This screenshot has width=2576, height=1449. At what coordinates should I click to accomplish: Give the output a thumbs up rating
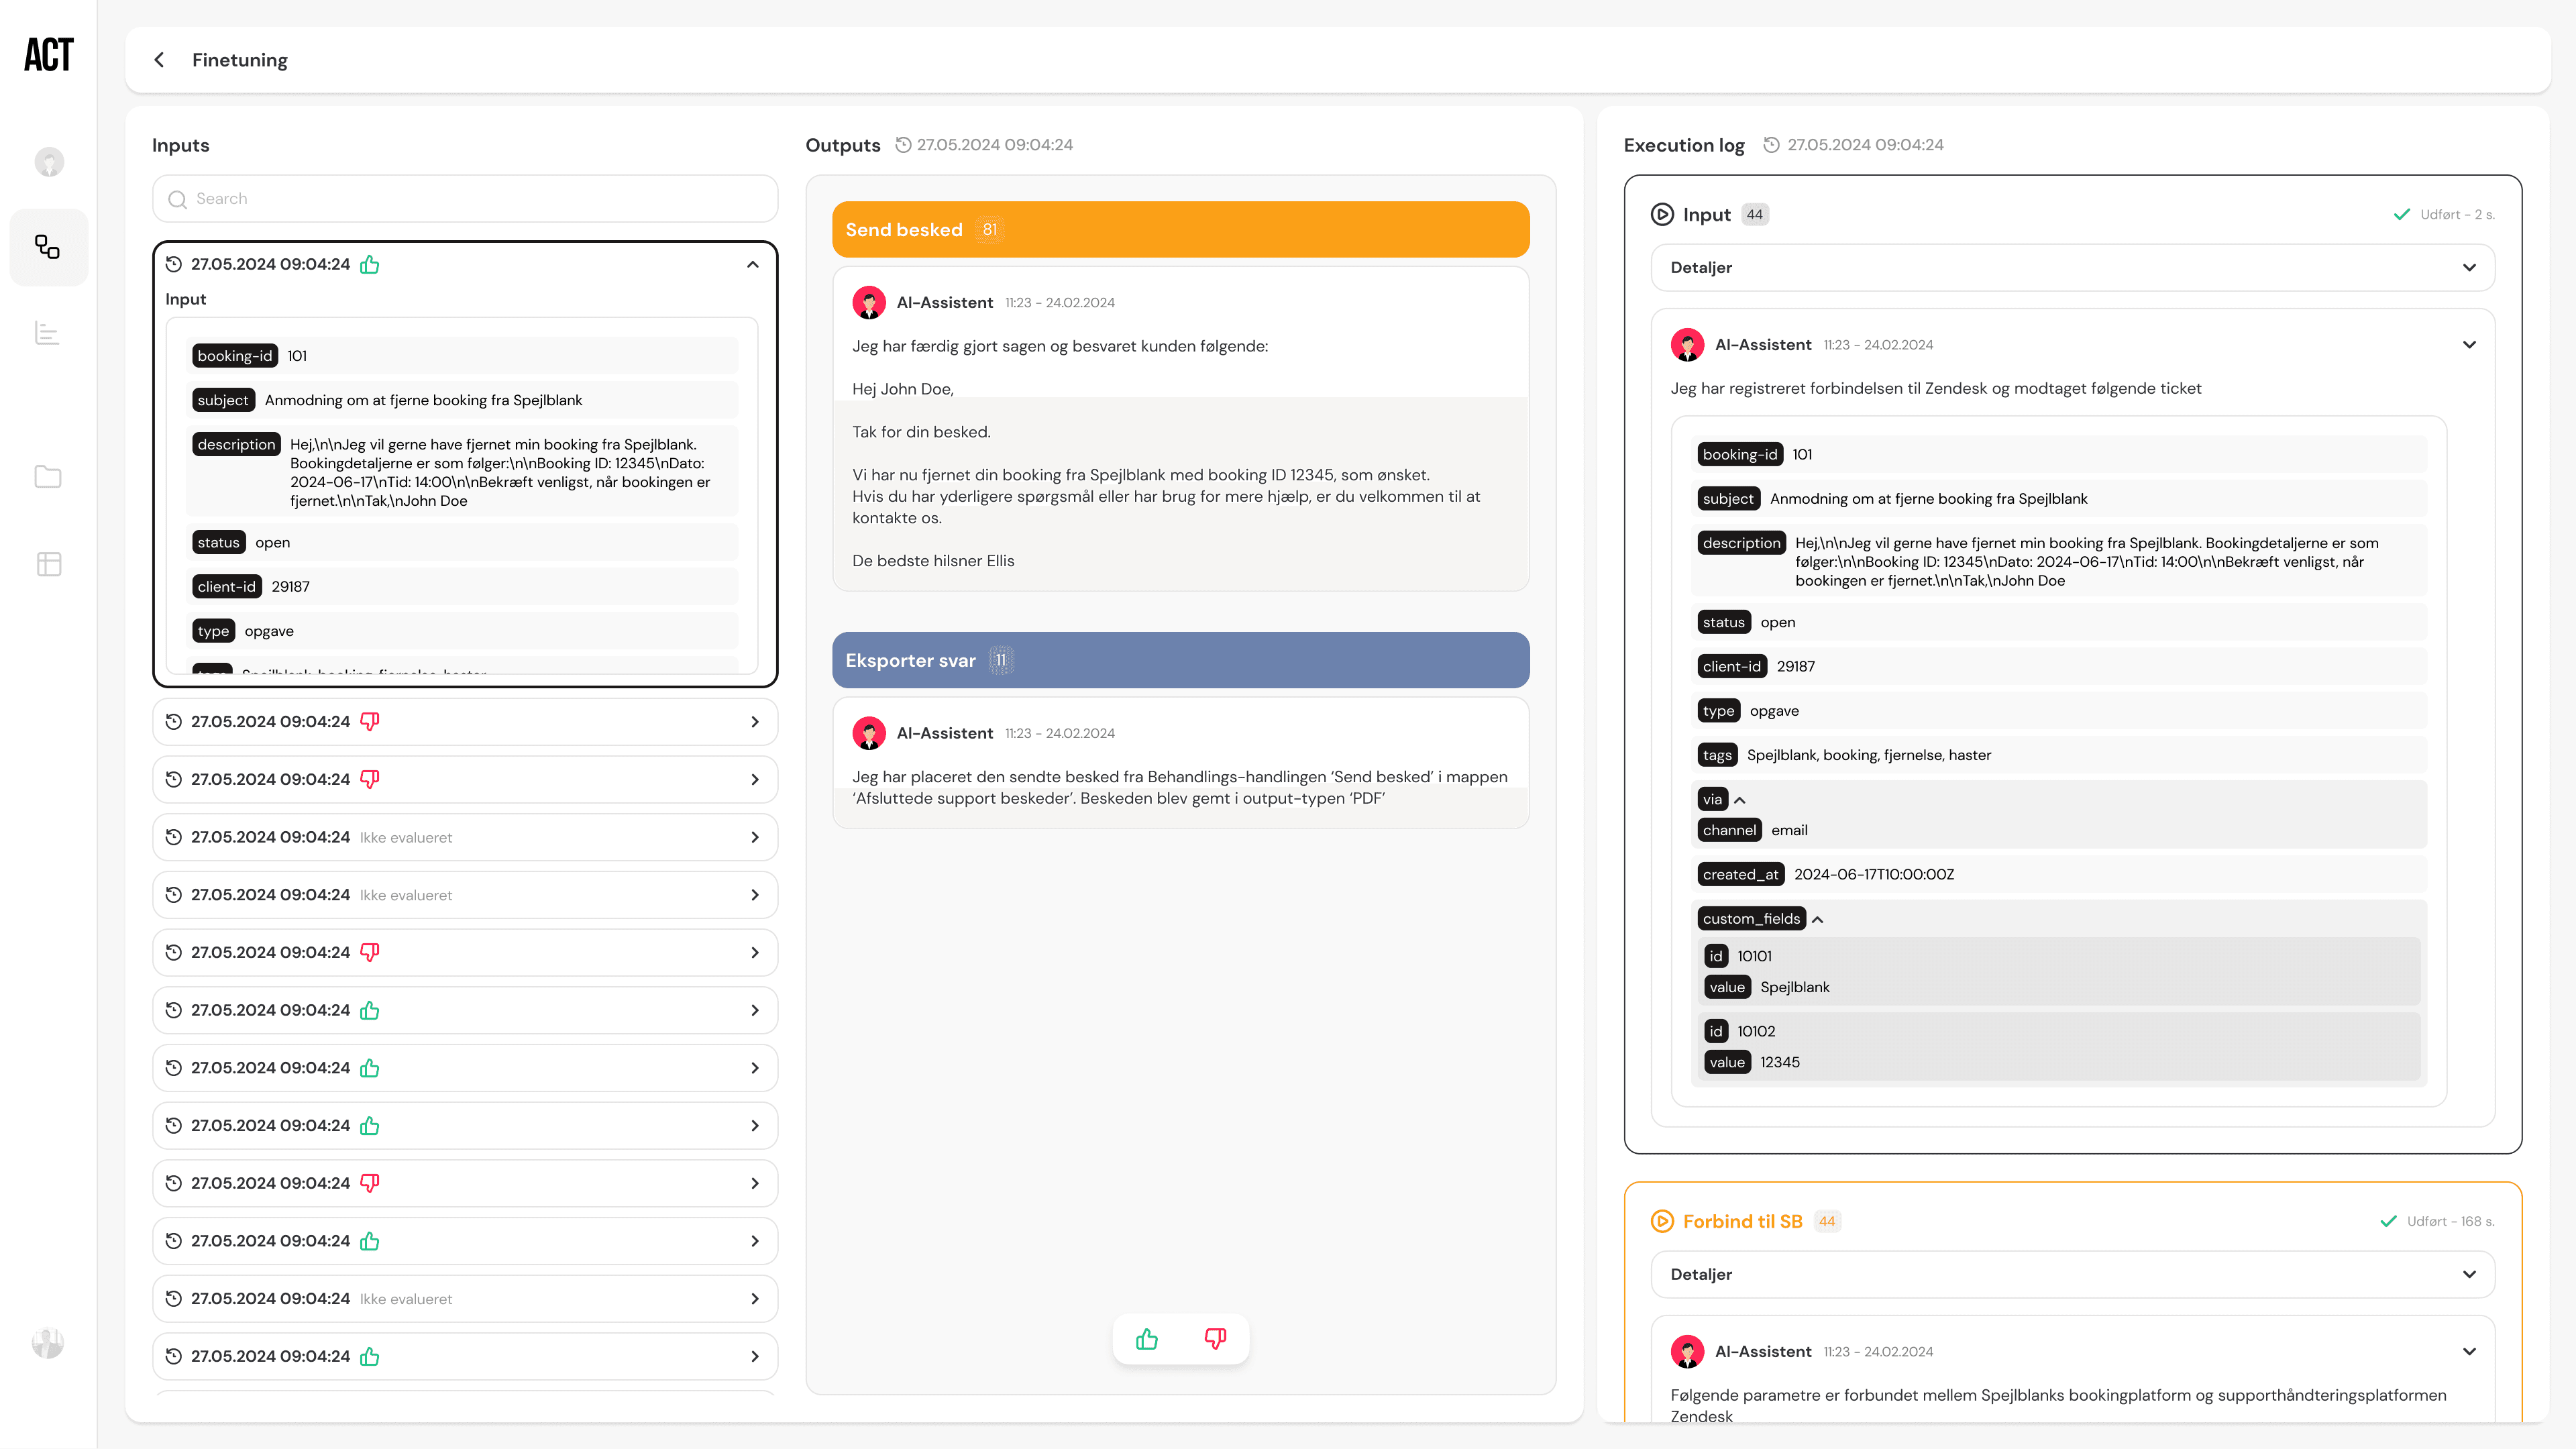1147,1339
